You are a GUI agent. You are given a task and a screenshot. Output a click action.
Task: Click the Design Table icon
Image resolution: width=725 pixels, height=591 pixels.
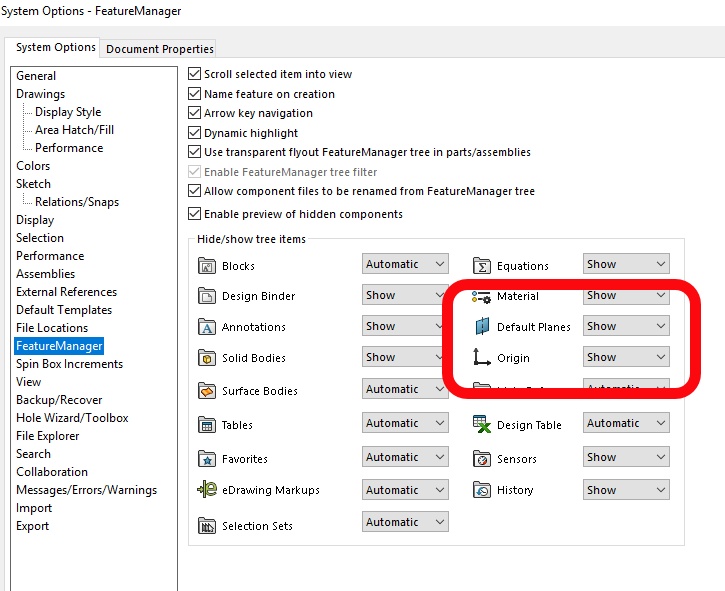click(482, 424)
